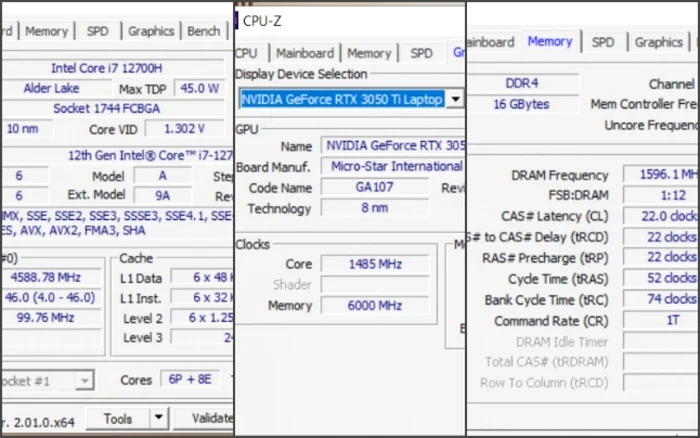
Task: Switch to Graphics tab in left window
Action: [x=151, y=31]
